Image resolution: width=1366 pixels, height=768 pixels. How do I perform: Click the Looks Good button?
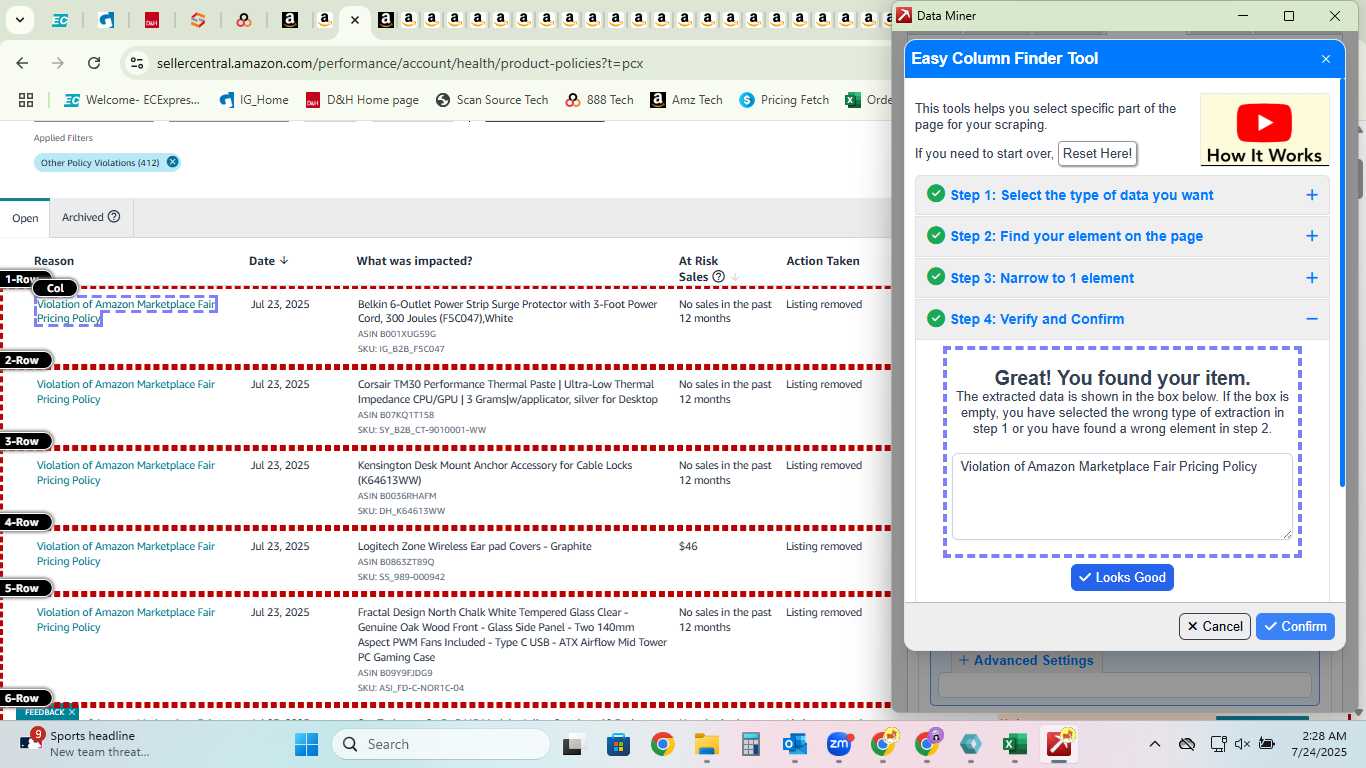1122,577
